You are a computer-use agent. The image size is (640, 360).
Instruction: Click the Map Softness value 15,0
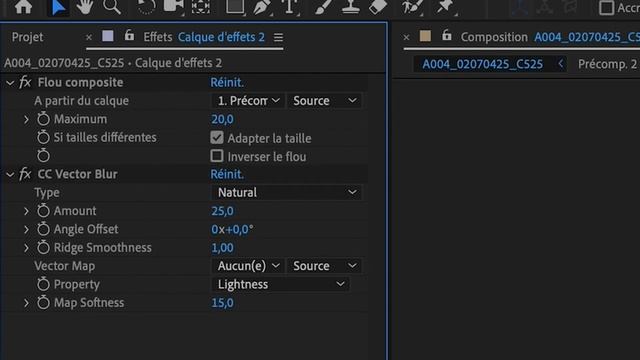(x=222, y=303)
